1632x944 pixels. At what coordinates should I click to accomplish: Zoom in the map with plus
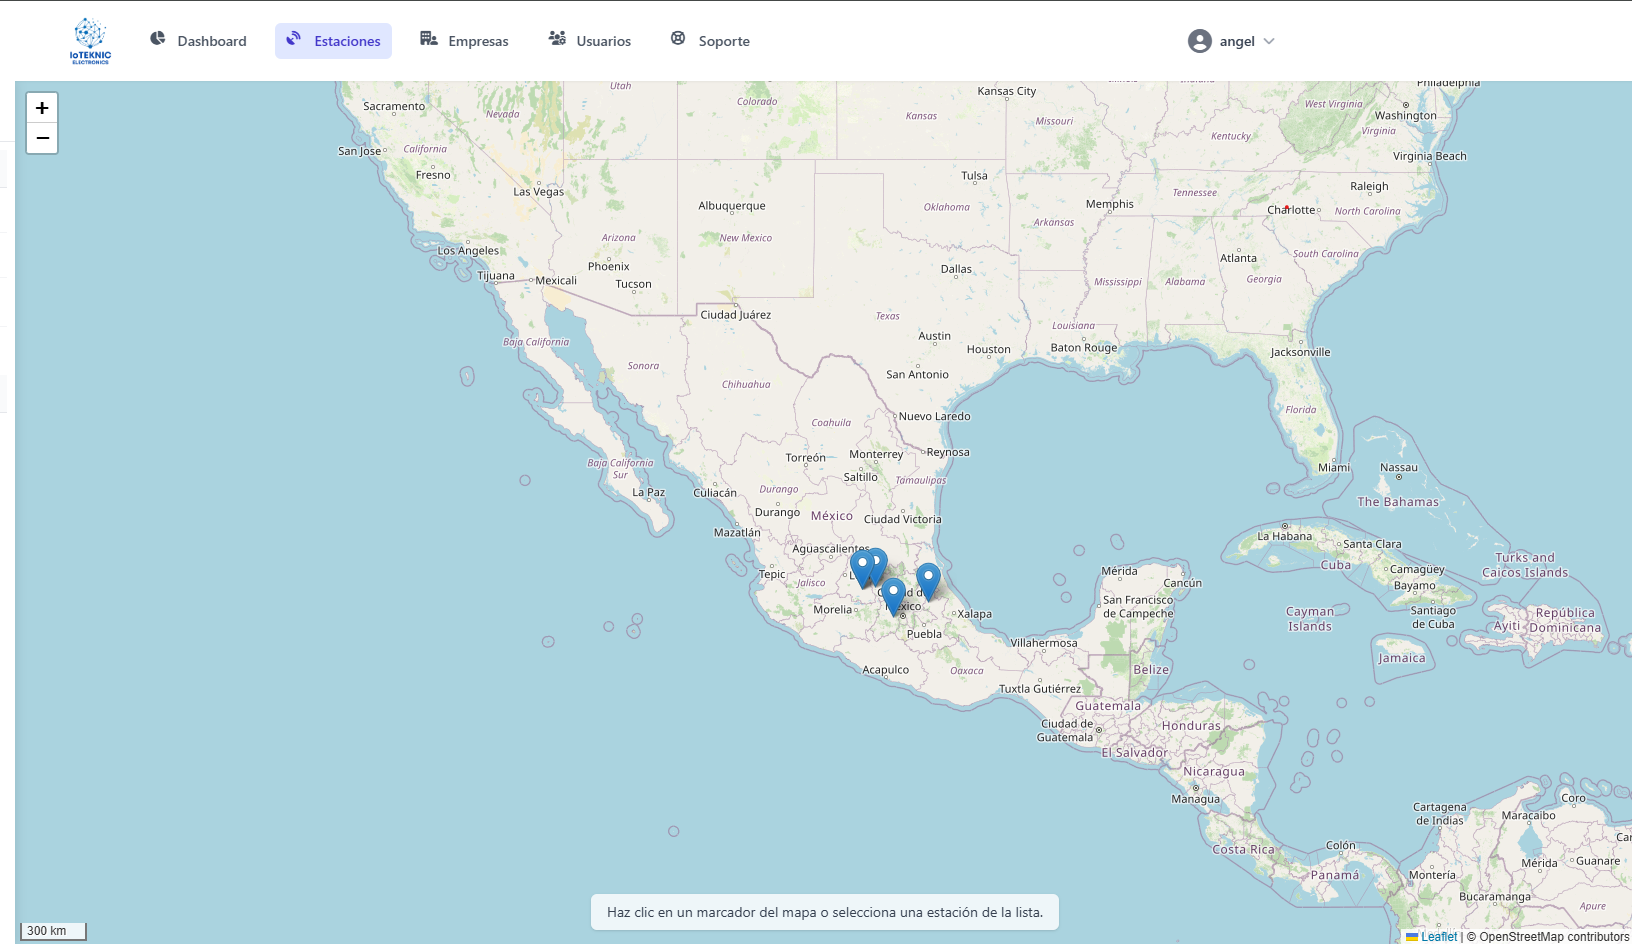pyautogui.click(x=42, y=108)
